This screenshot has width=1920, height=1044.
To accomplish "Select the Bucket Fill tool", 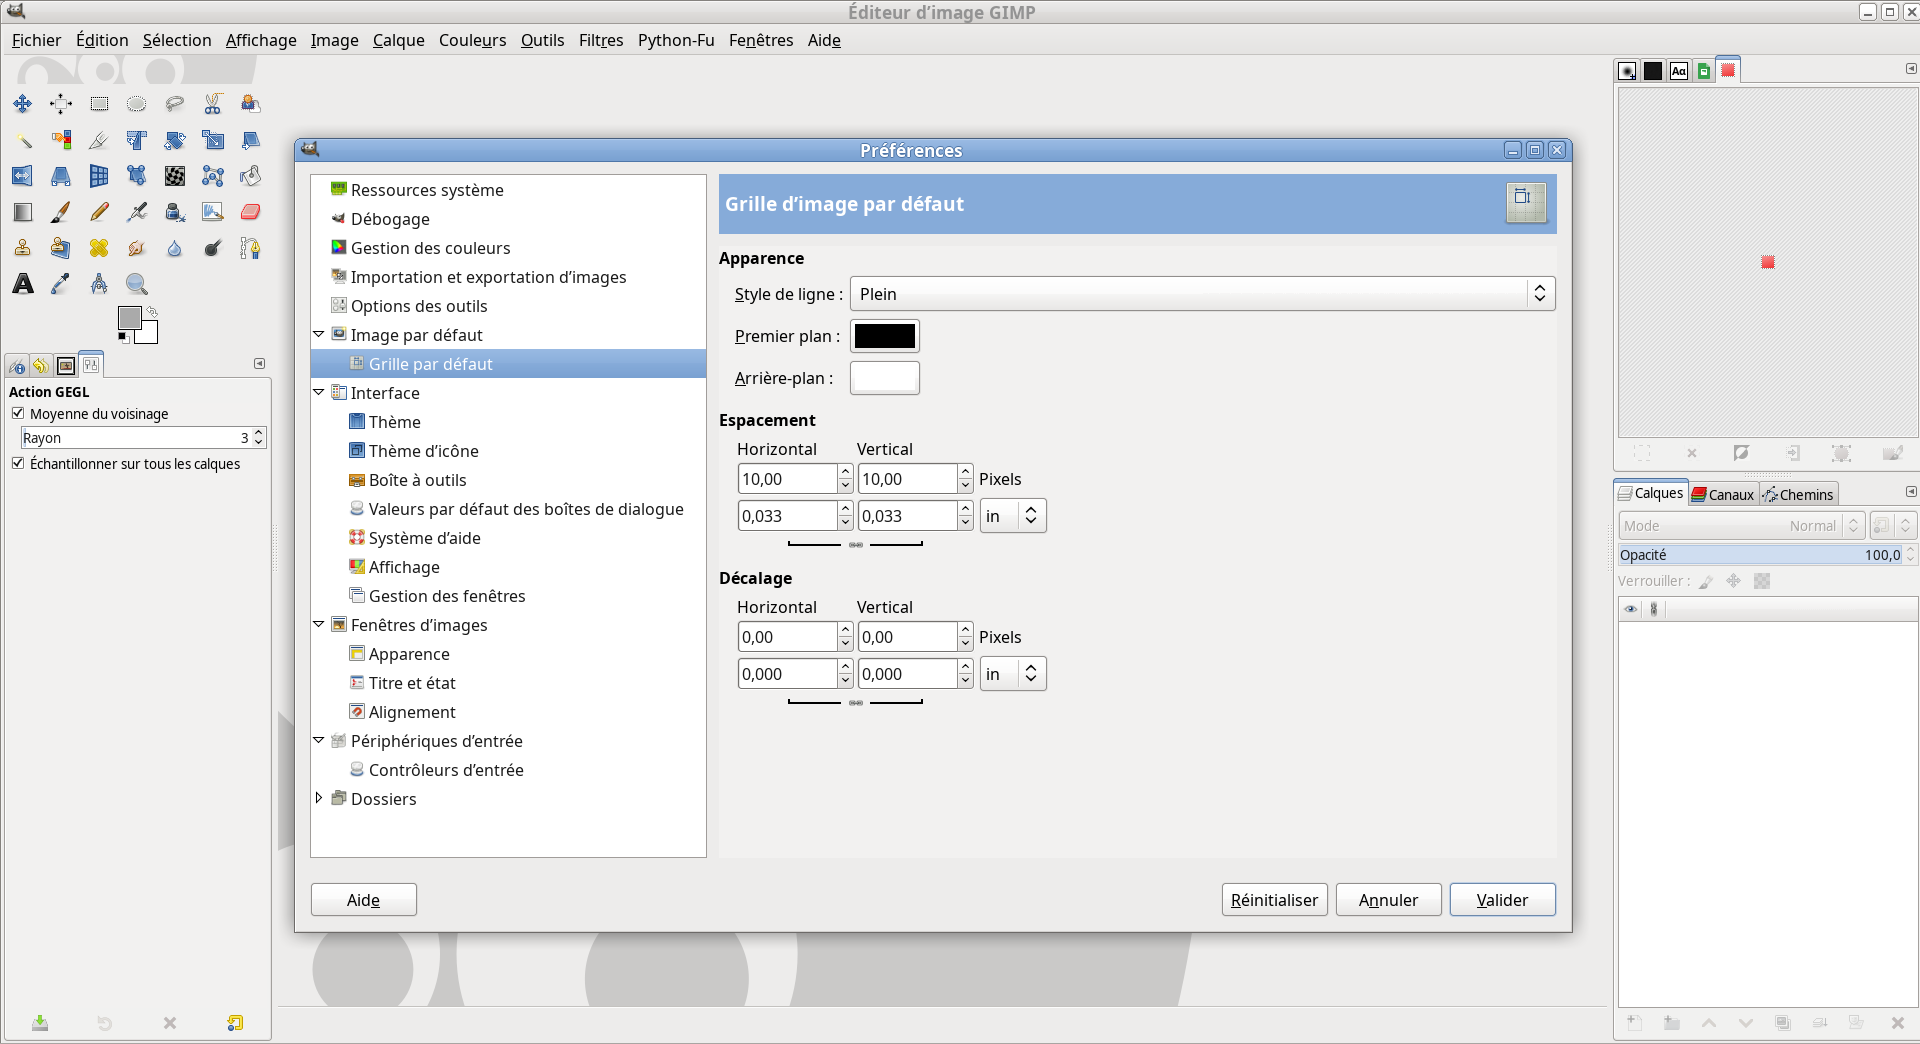I will pyautogui.click(x=251, y=176).
